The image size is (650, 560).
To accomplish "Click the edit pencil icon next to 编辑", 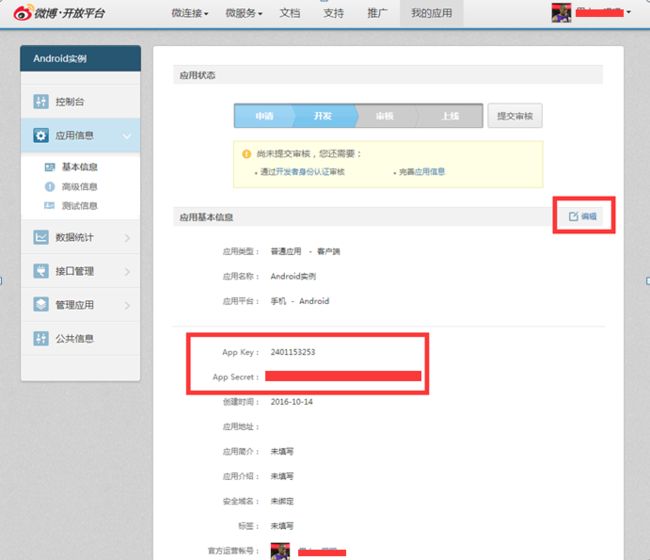I will pos(573,216).
